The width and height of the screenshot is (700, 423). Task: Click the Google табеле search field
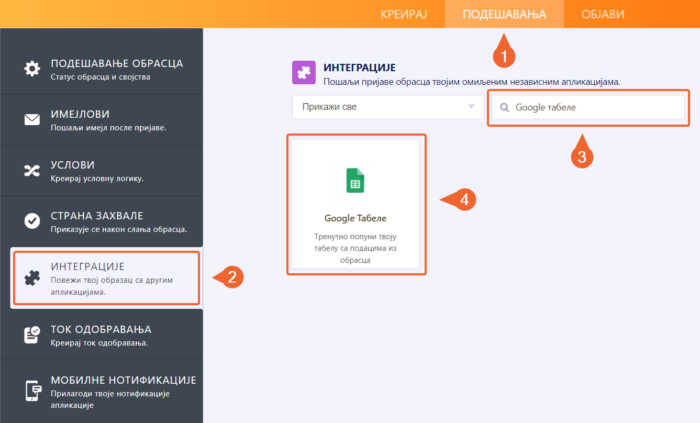[588, 108]
